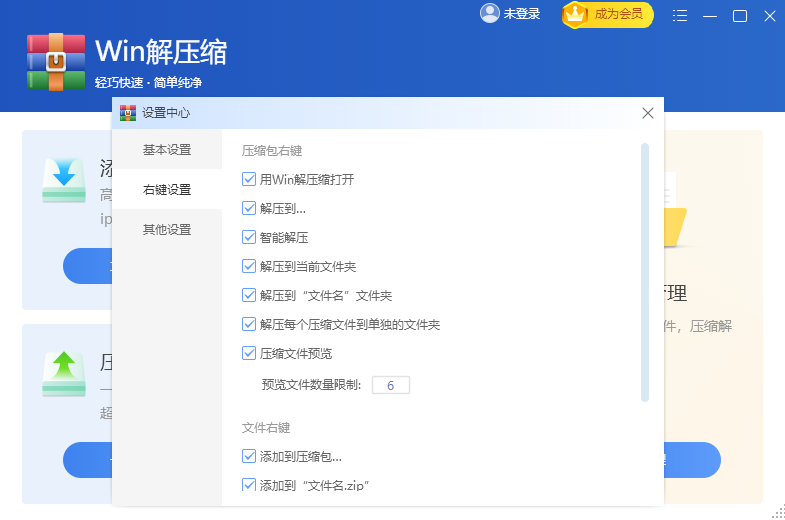The height and width of the screenshot is (520, 785).
Task: Toggle 解压每个压缩文件到单独的文件夹 checkbox
Action: [249, 324]
